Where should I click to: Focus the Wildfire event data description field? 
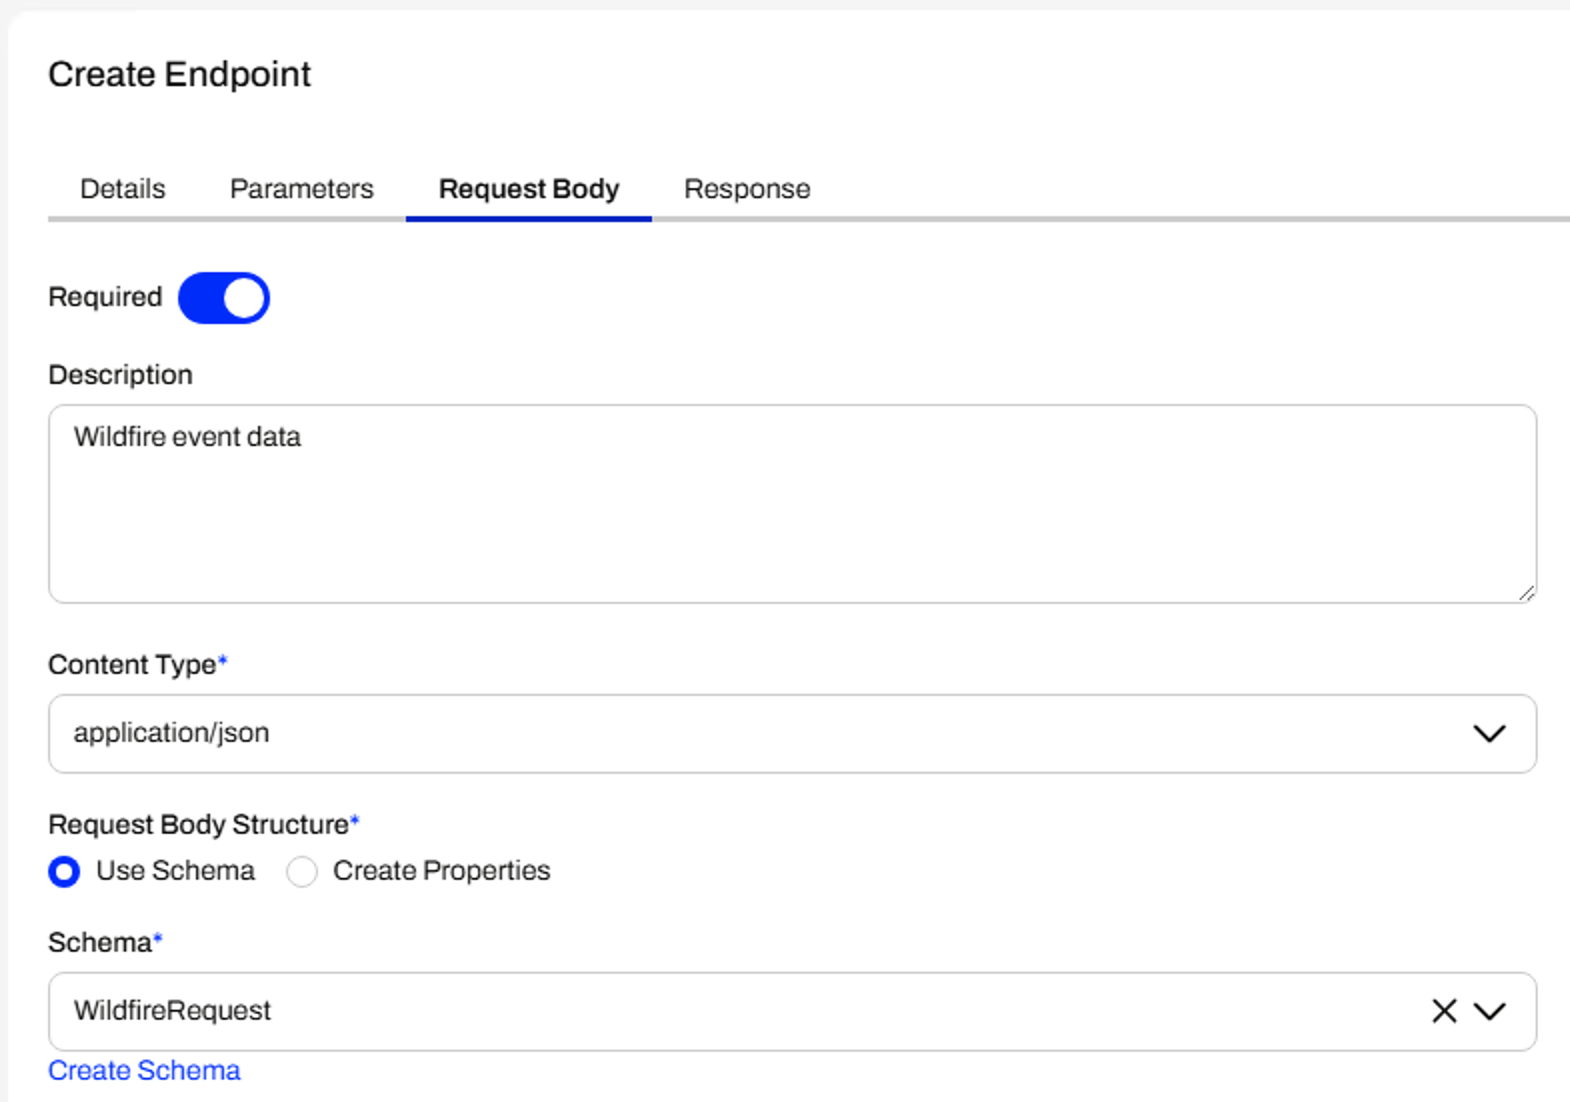tap(792, 504)
